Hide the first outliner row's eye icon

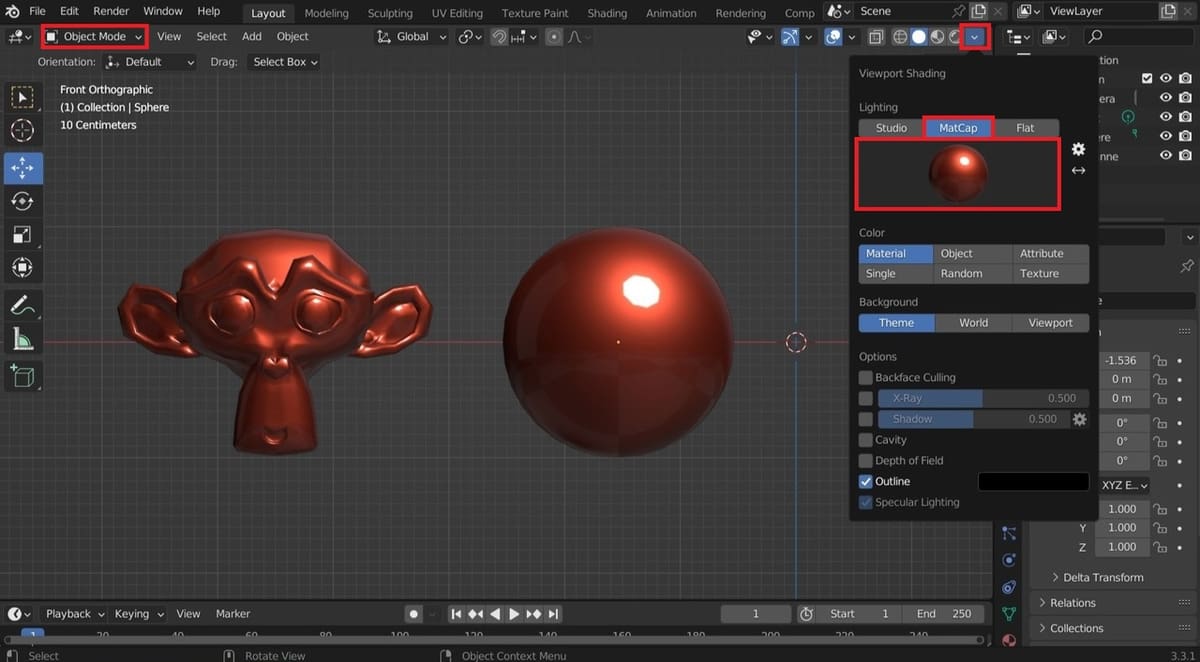[x=1166, y=78]
